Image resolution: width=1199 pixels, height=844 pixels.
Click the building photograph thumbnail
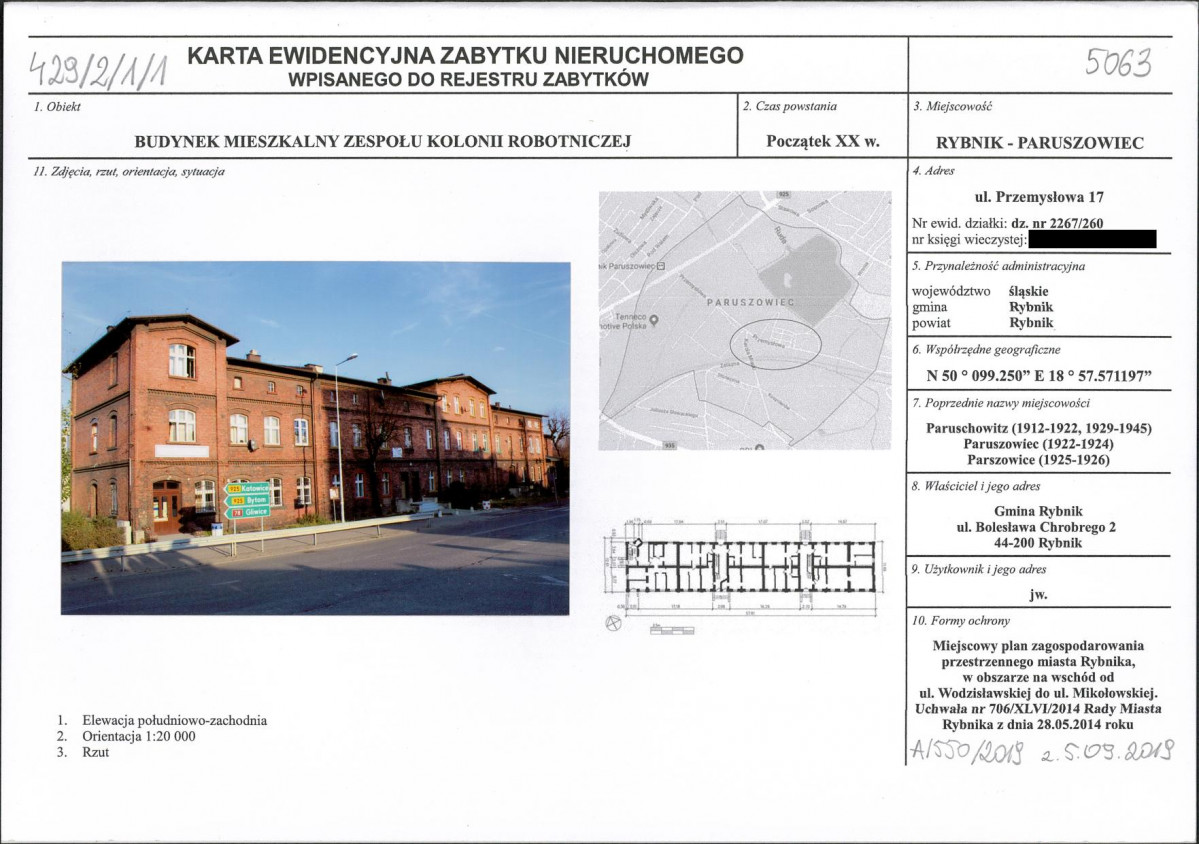[315, 438]
